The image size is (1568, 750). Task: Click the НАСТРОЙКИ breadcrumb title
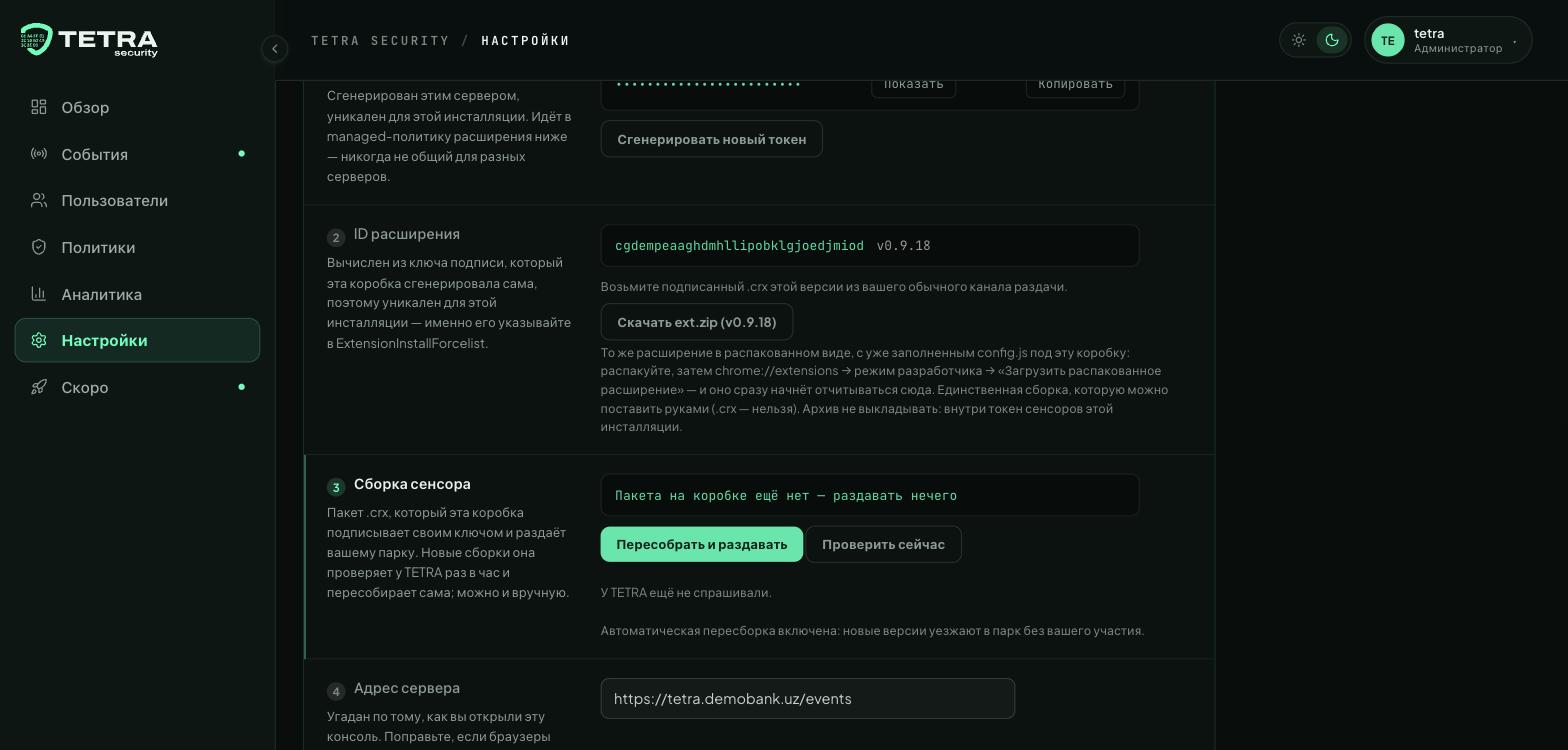pyautogui.click(x=526, y=41)
